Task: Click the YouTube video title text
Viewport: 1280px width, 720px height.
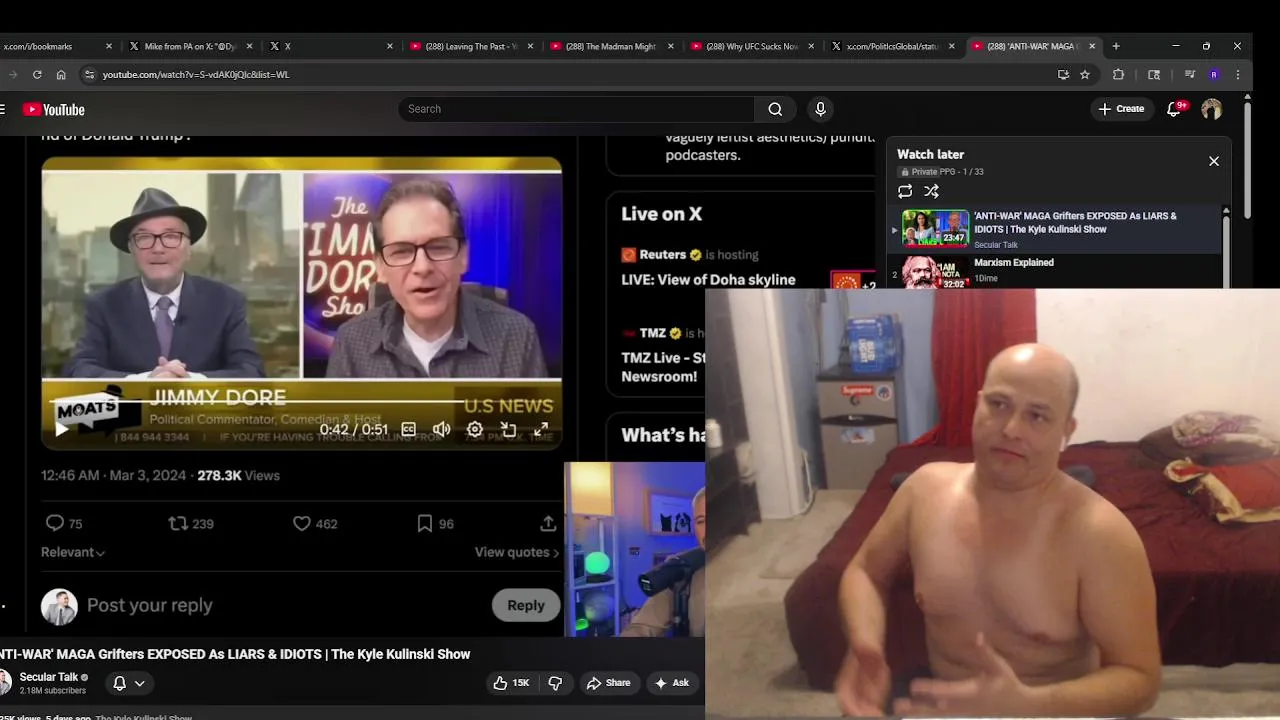Action: [x=235, y=654]
